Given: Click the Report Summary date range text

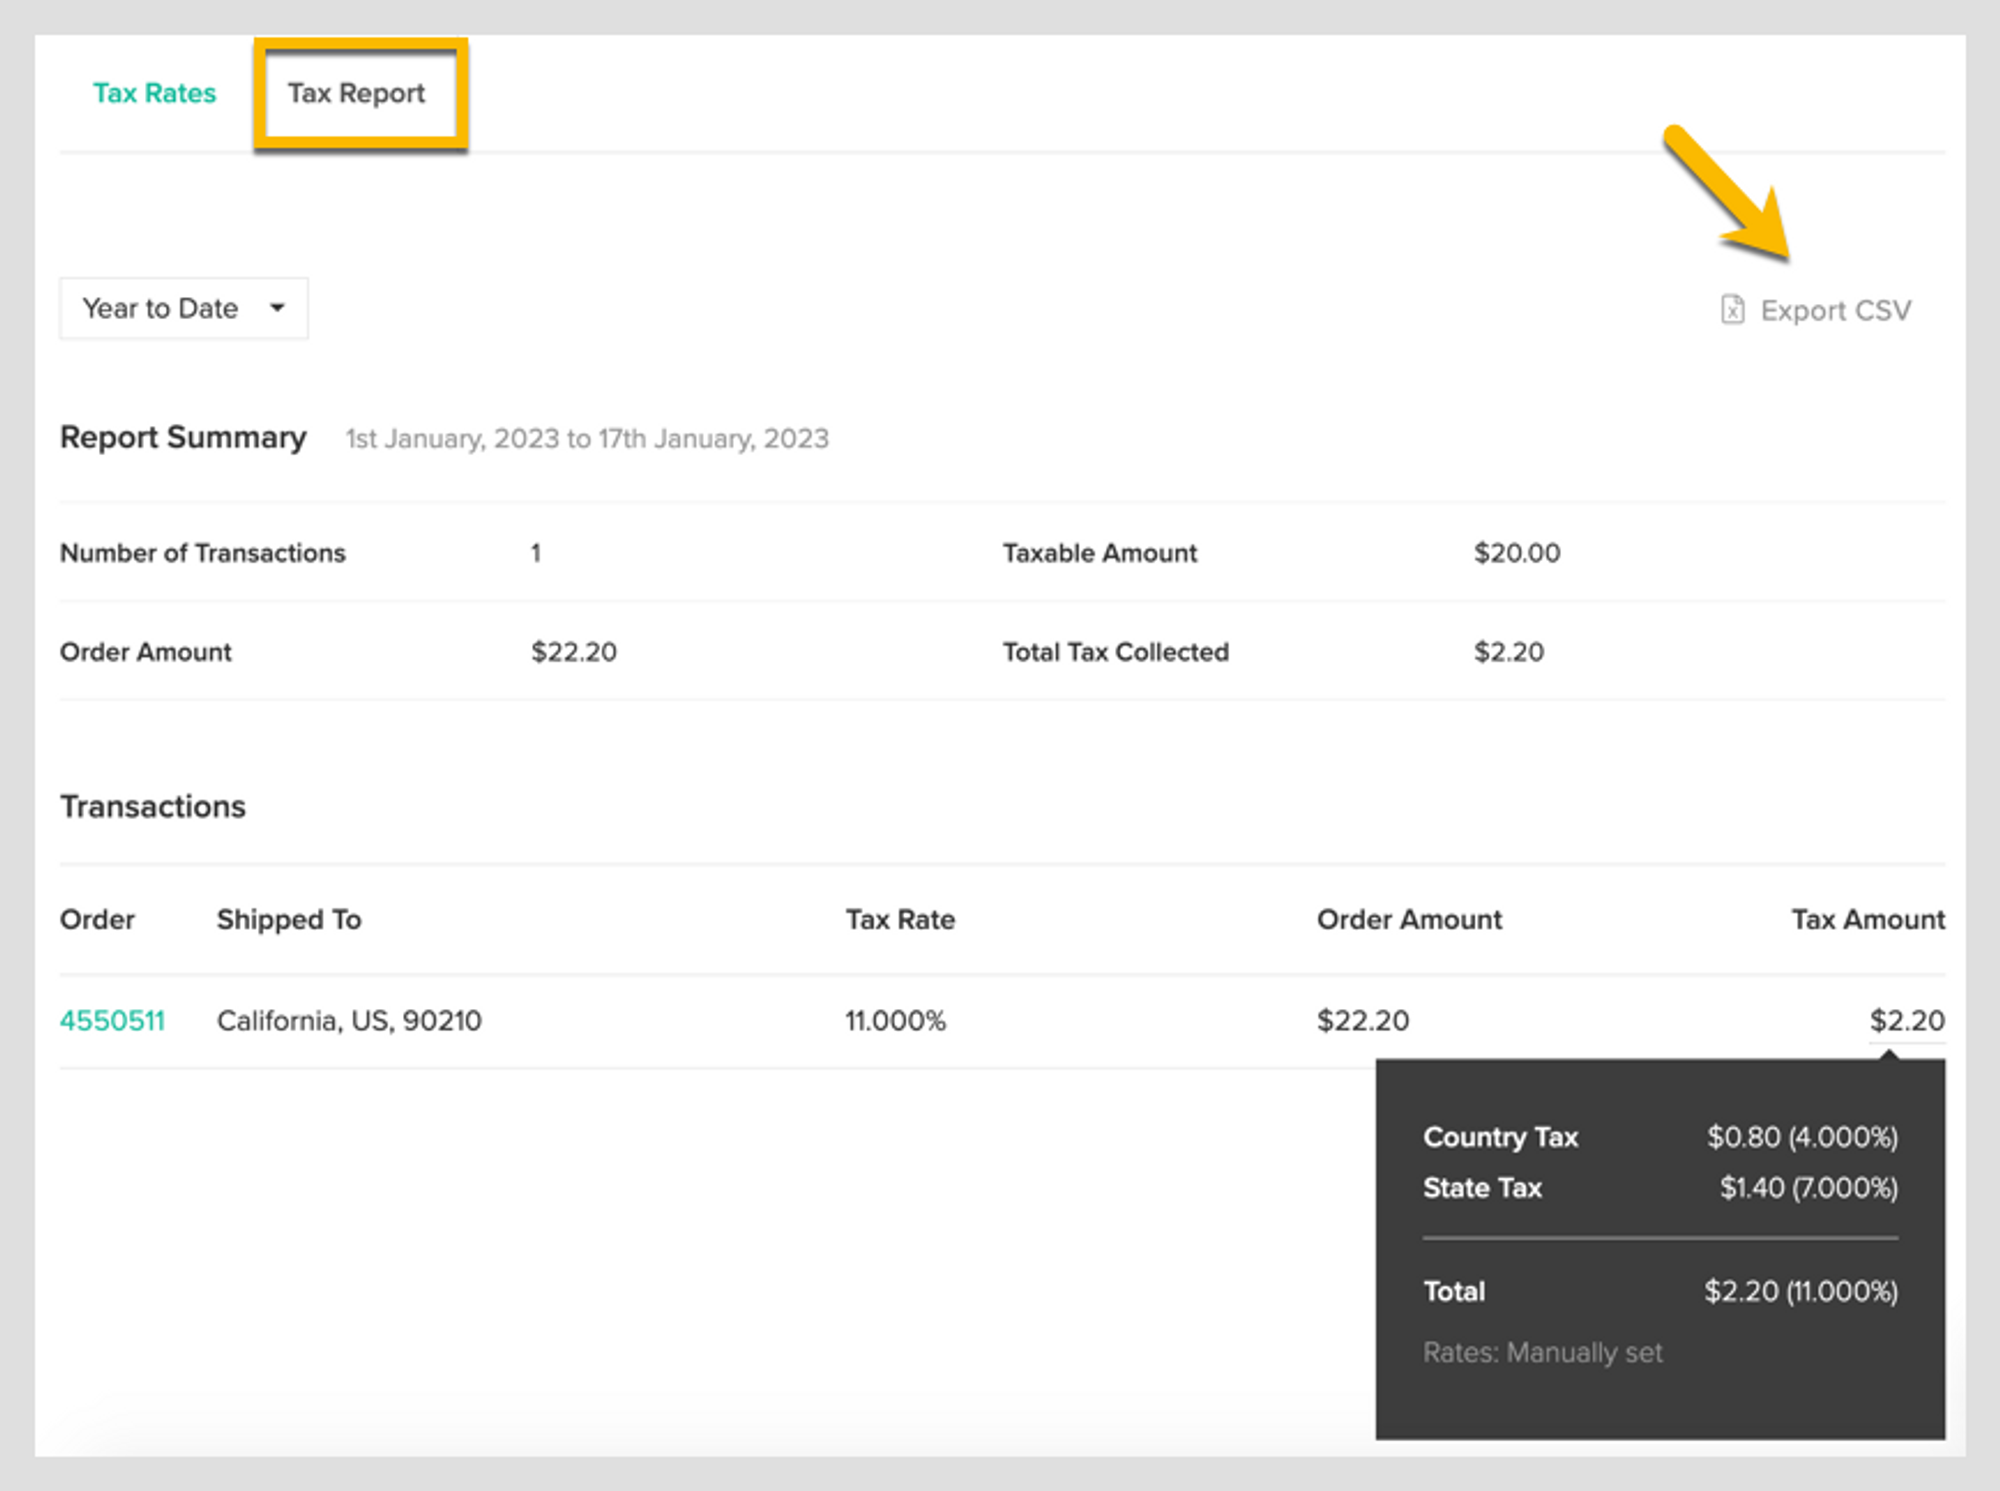Looking at the screenshot, I should (x=587, y=439).
